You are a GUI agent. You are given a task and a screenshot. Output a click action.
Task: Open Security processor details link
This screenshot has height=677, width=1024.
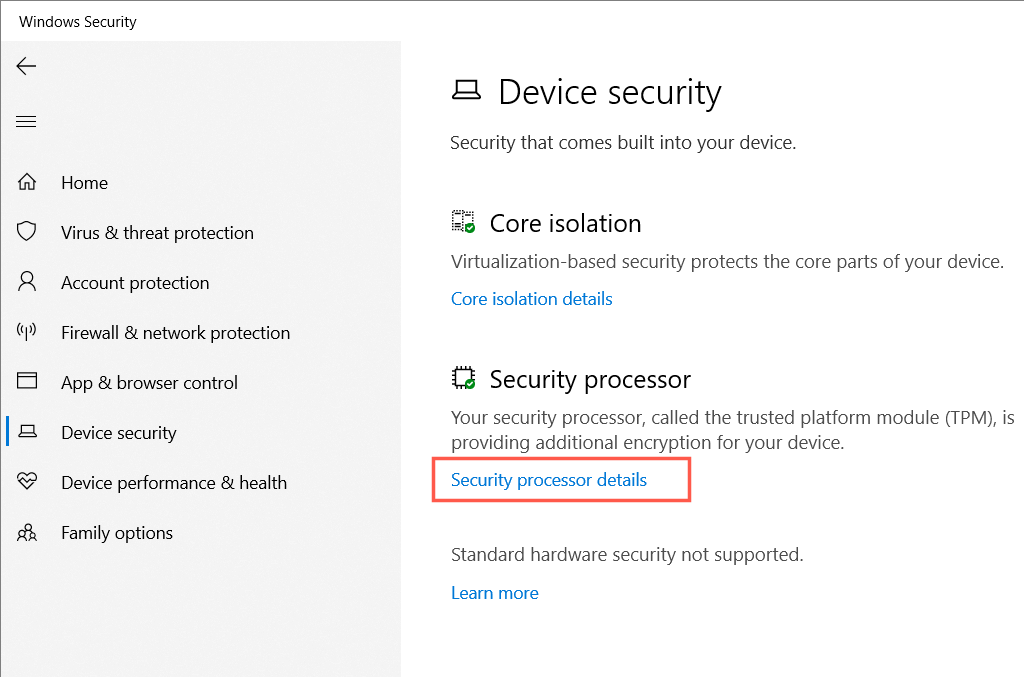548,480
